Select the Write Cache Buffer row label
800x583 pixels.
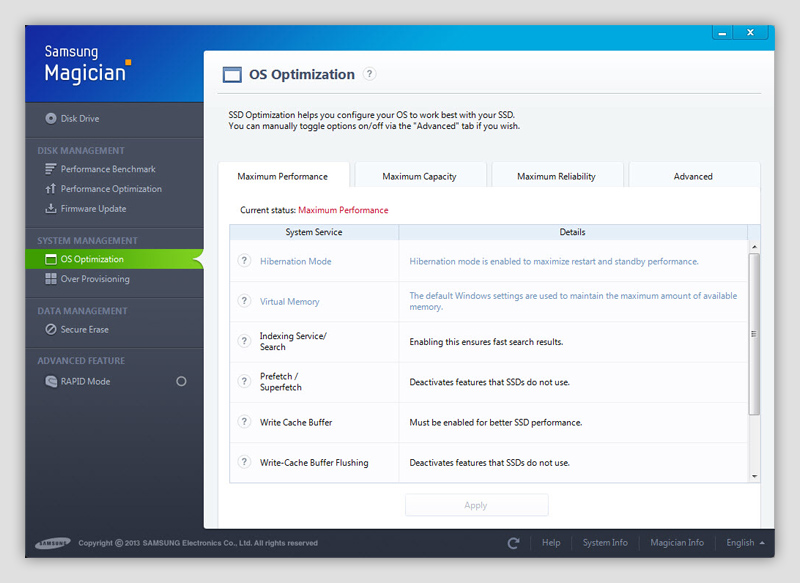point(296,422)
